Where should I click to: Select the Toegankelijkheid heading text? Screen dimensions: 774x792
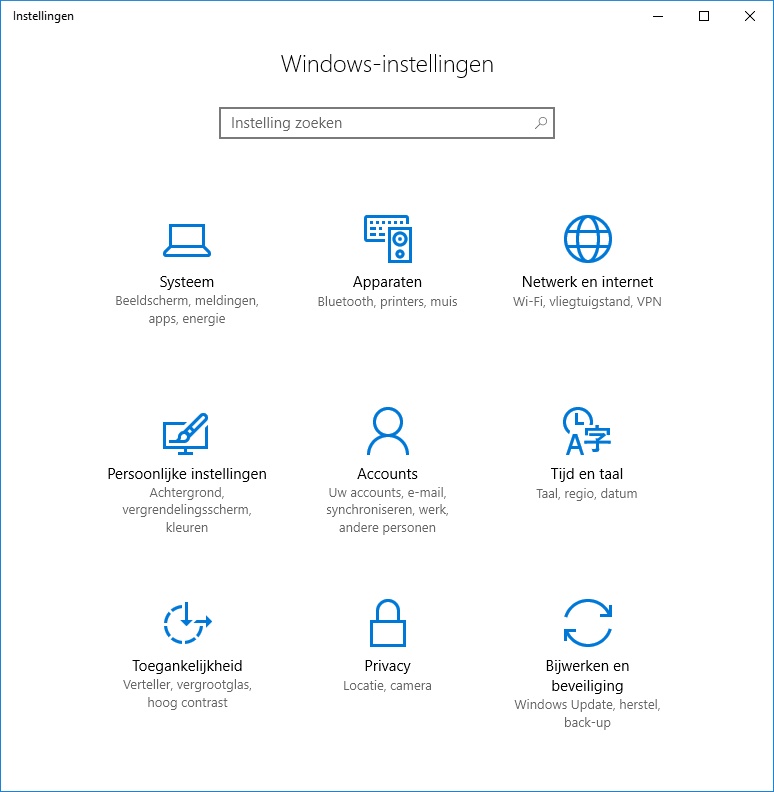coord(187,666)
